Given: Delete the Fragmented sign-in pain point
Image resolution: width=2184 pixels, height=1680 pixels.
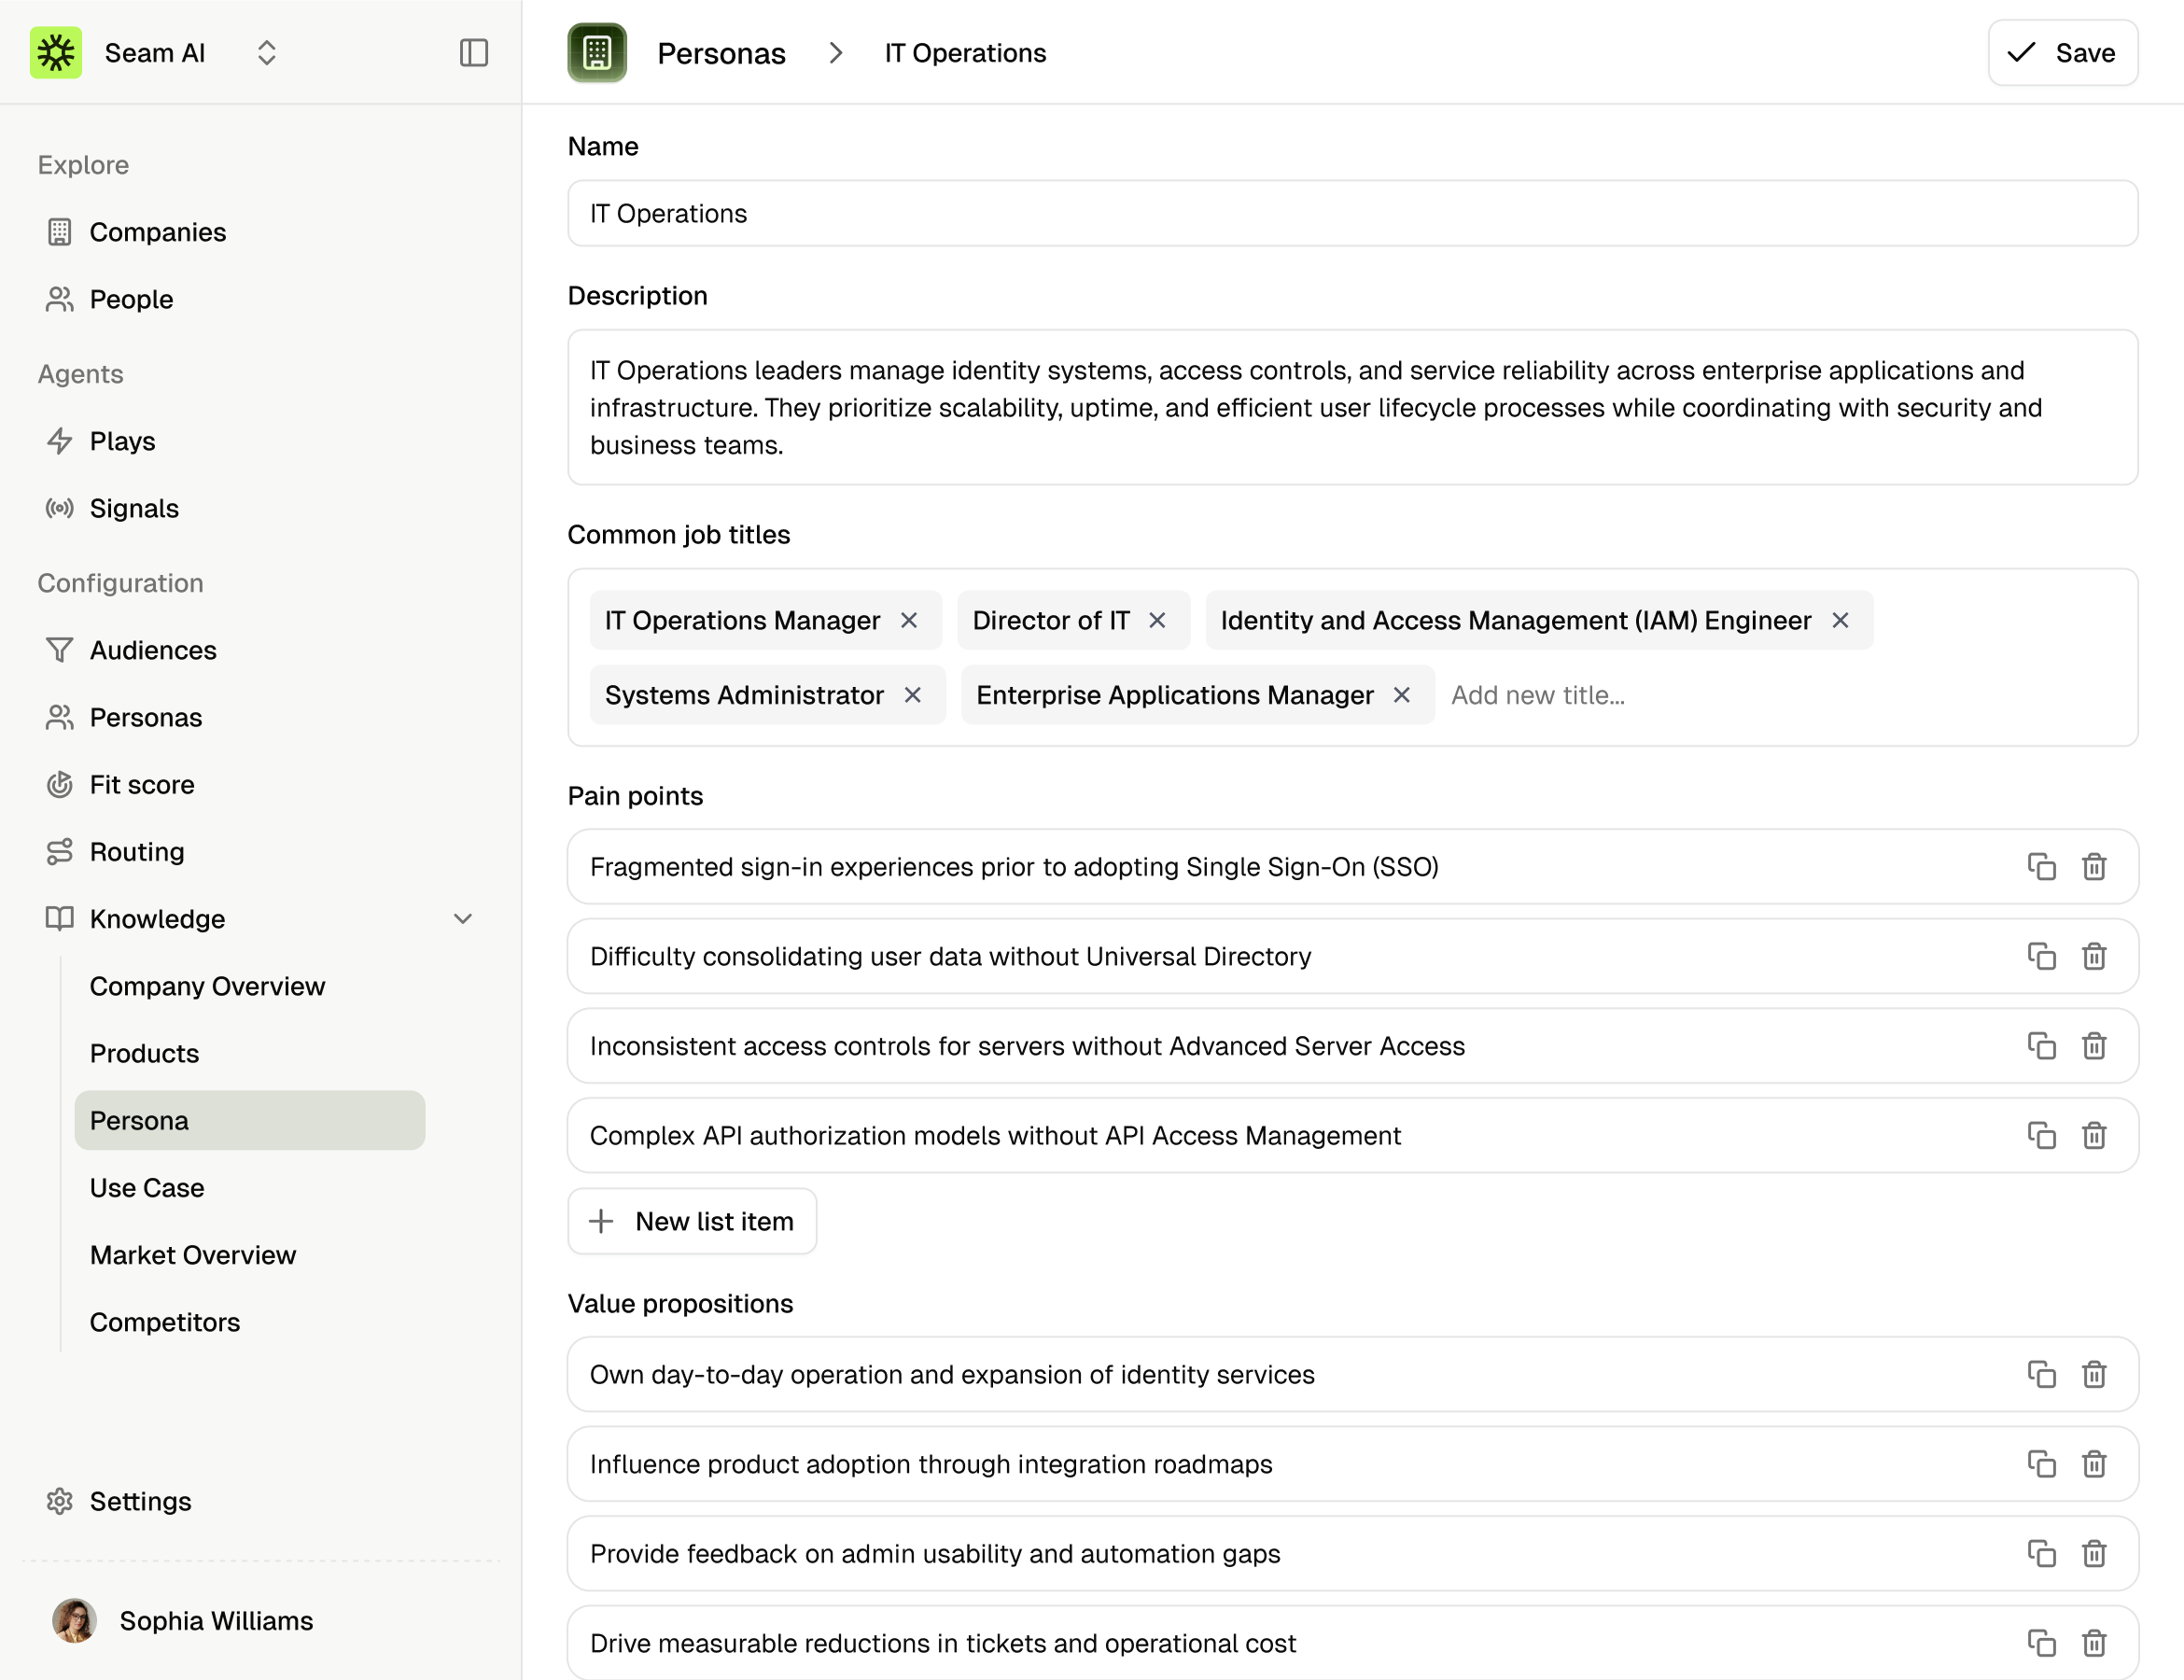Looking at the screenshot, I should pos(2094,867).
